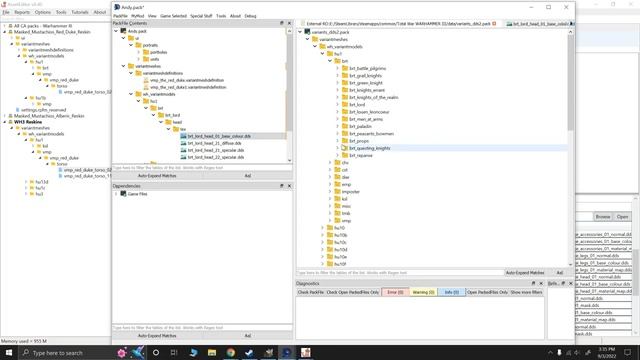Open the MyMod menu
The image size is (640, 360).
138,16
